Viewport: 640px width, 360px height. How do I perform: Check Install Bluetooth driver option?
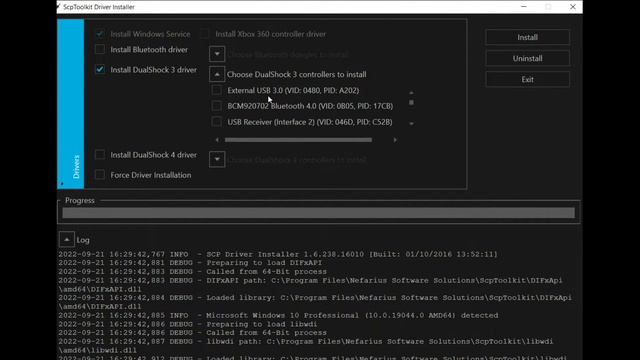click(x=100, y=49)
